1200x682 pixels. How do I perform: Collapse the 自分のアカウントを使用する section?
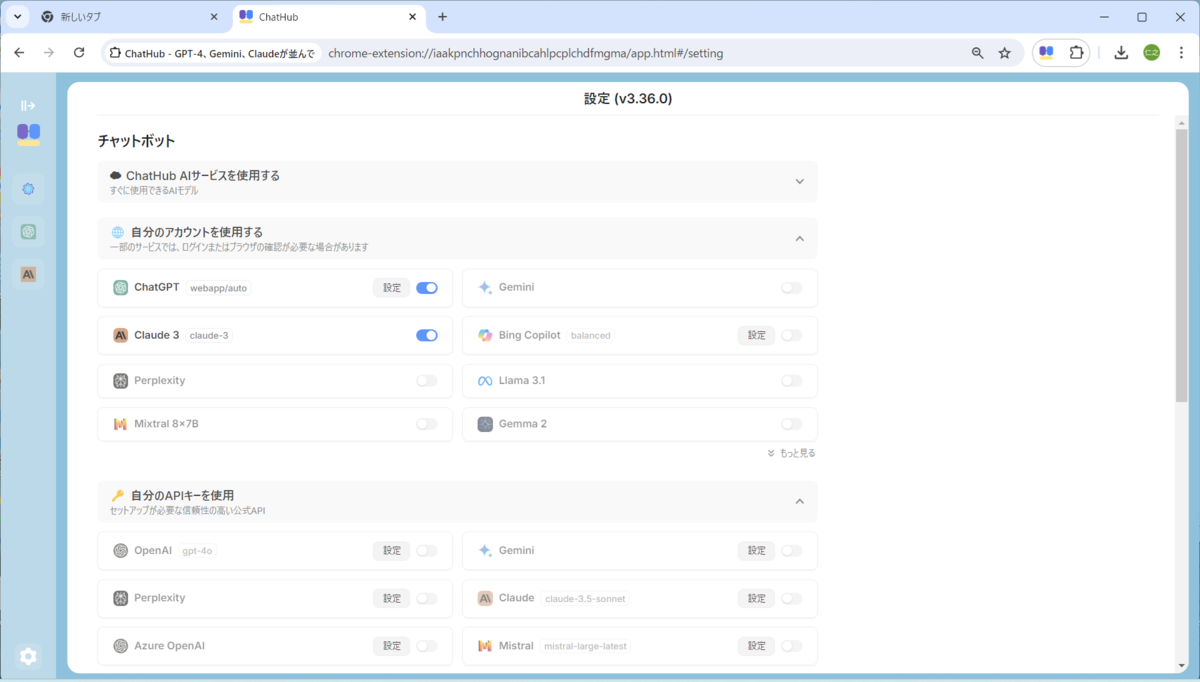pyautogui.click(x=457, y=238)
